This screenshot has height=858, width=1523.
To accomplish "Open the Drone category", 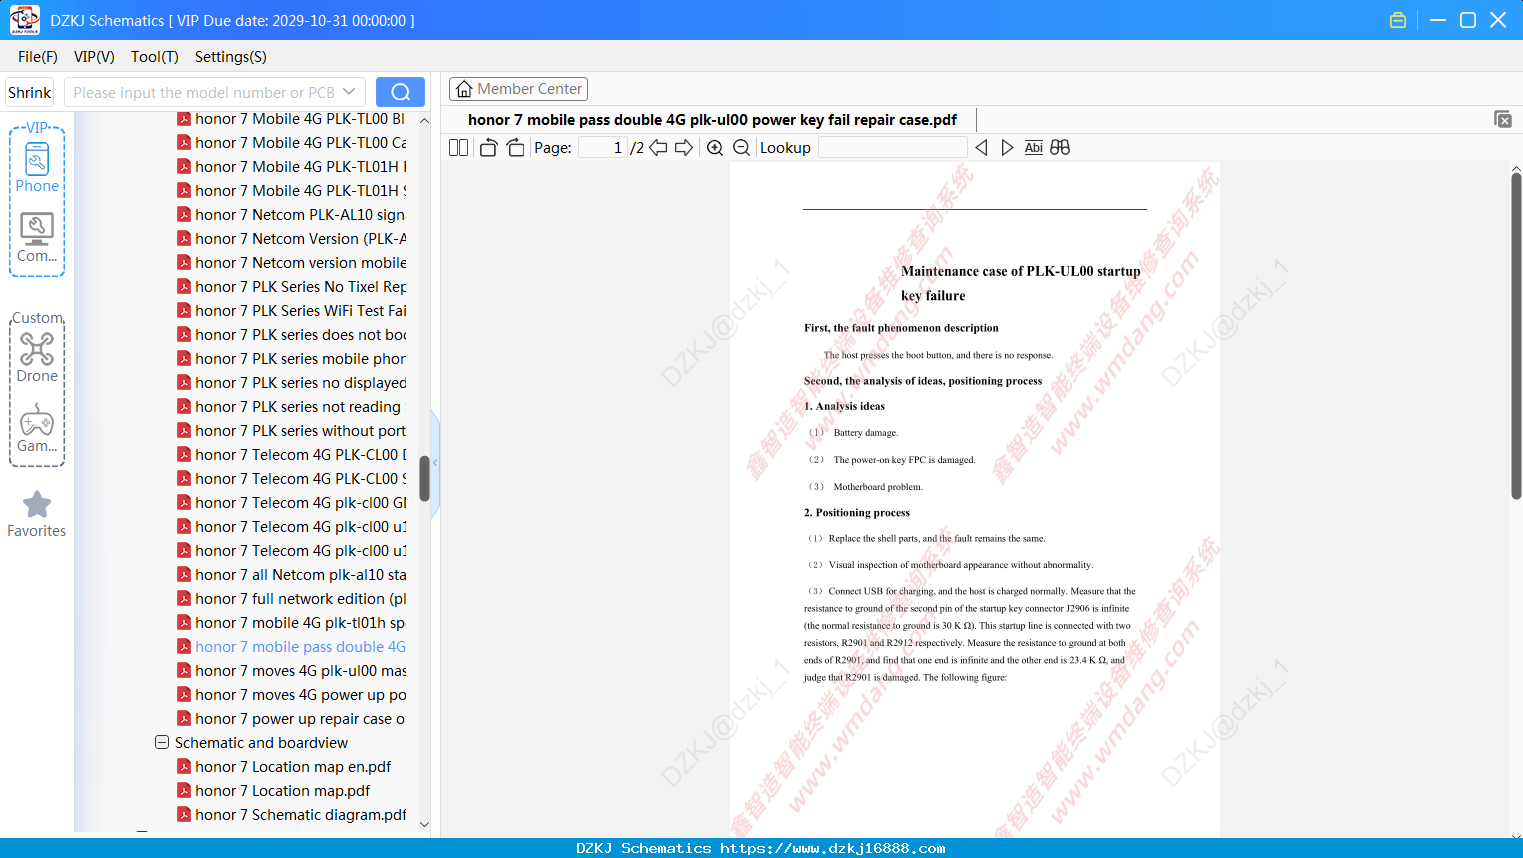I will click(37, 357).
